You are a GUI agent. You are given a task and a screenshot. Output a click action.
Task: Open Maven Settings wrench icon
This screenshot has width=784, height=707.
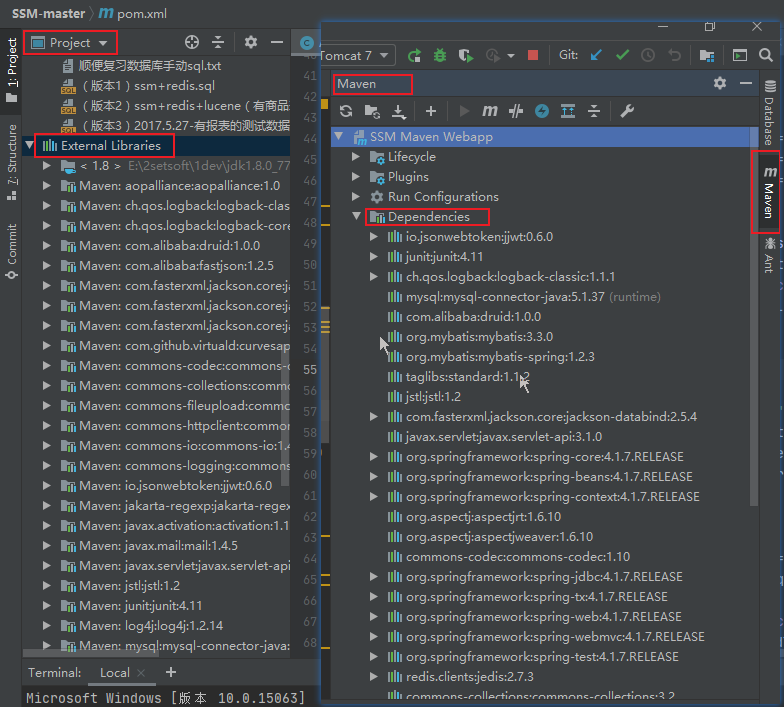(628, 111)
